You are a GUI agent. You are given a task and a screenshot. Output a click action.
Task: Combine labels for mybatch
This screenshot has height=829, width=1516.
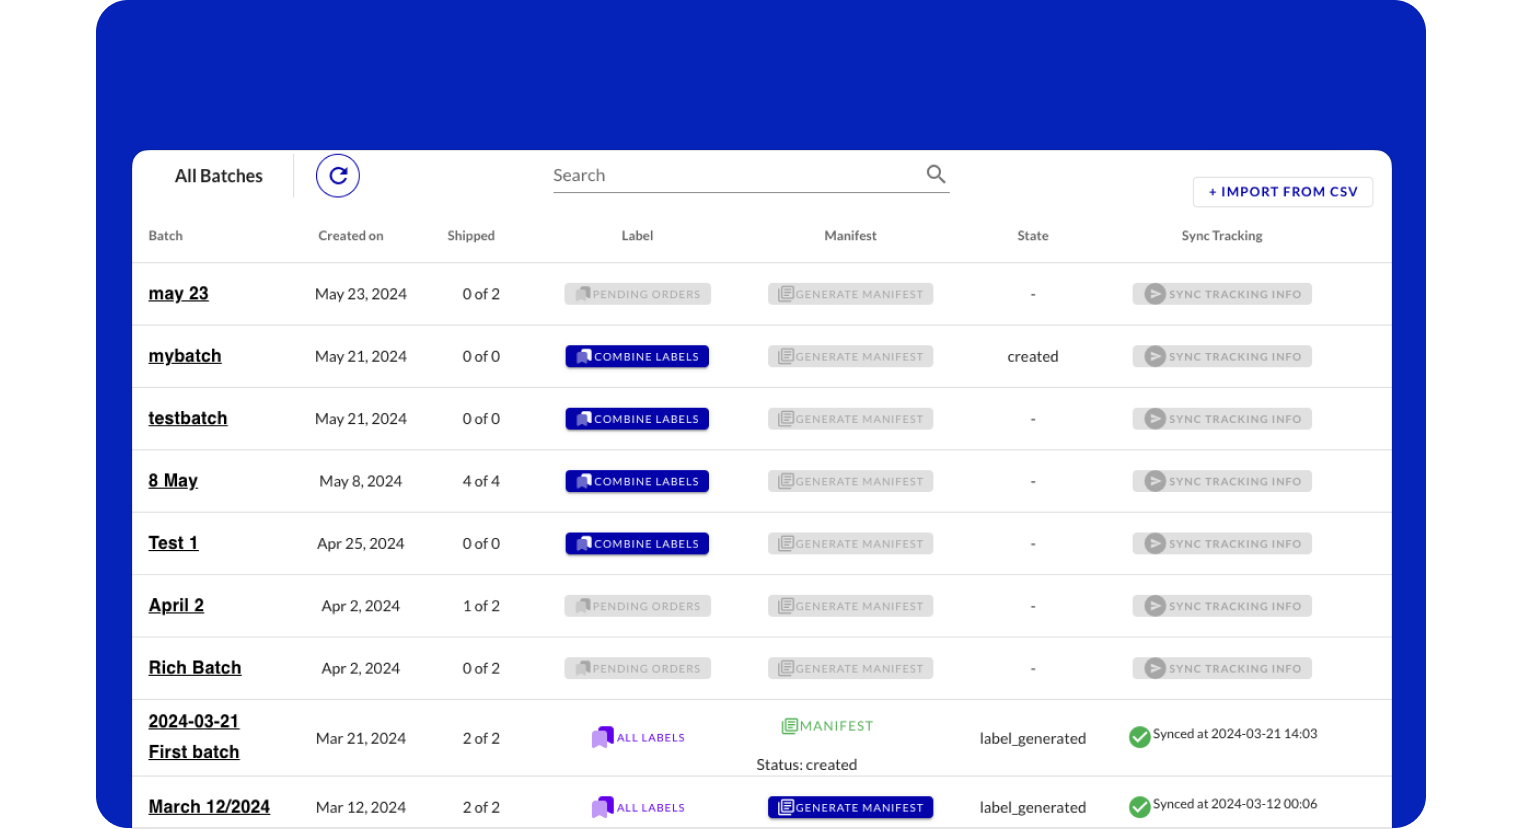(637, 357)
